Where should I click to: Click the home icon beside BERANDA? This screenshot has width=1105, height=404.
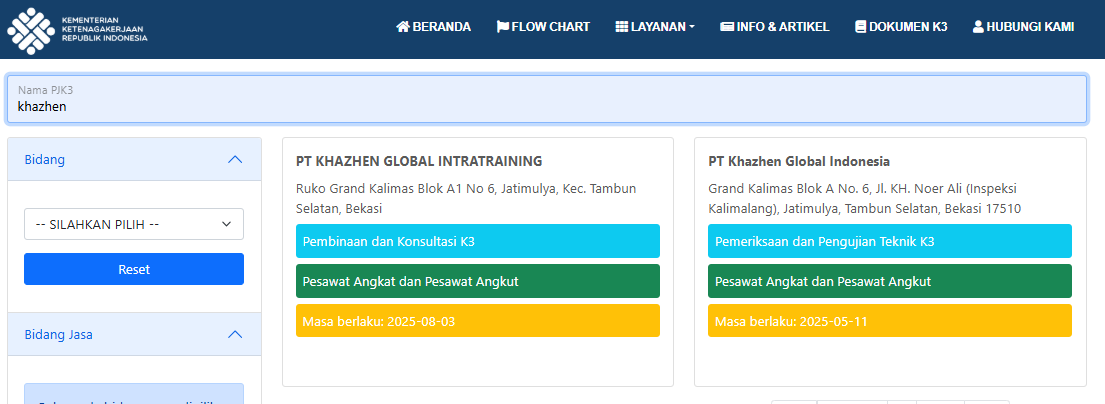pos(402,27)
